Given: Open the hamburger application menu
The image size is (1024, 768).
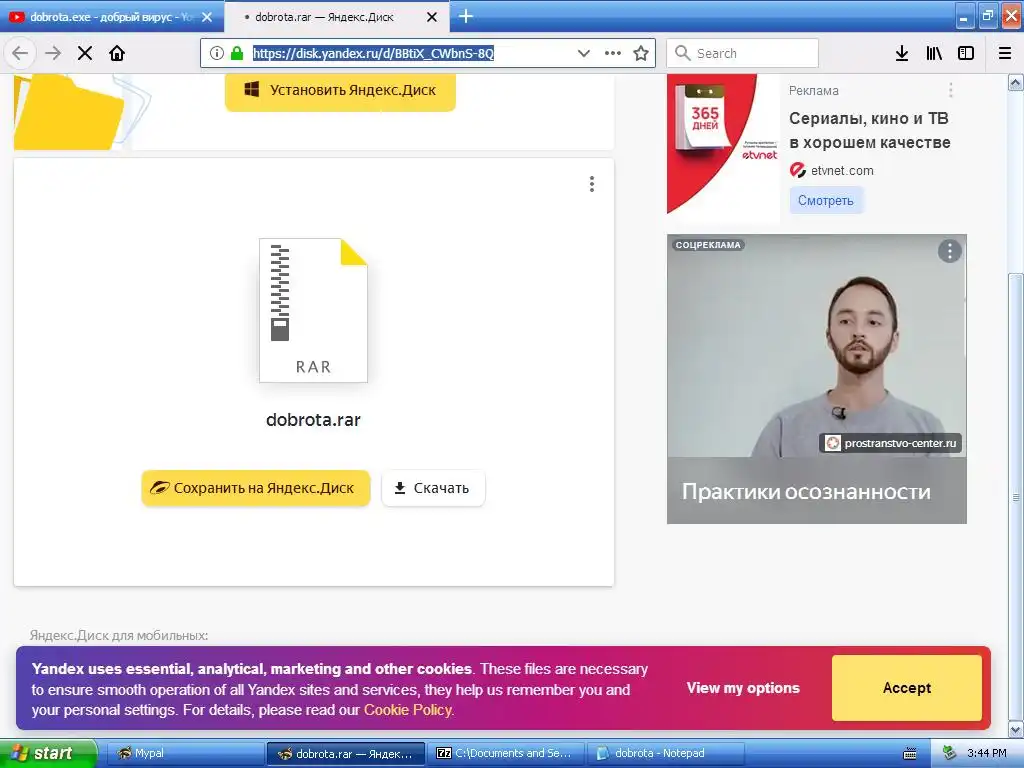Looking at the screenshot, I should pyautogui.click(x=1005, y=54).
